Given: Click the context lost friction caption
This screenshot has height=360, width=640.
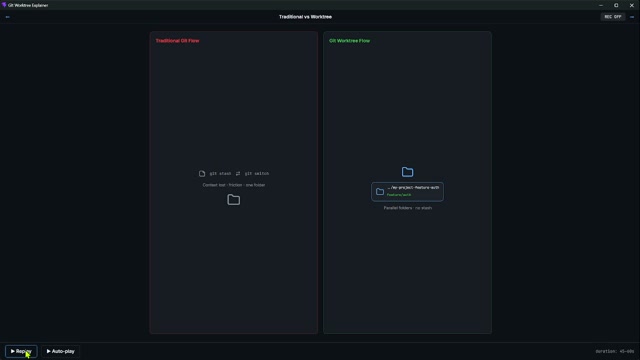Looking at the screenshot, I should coord(234,185).
